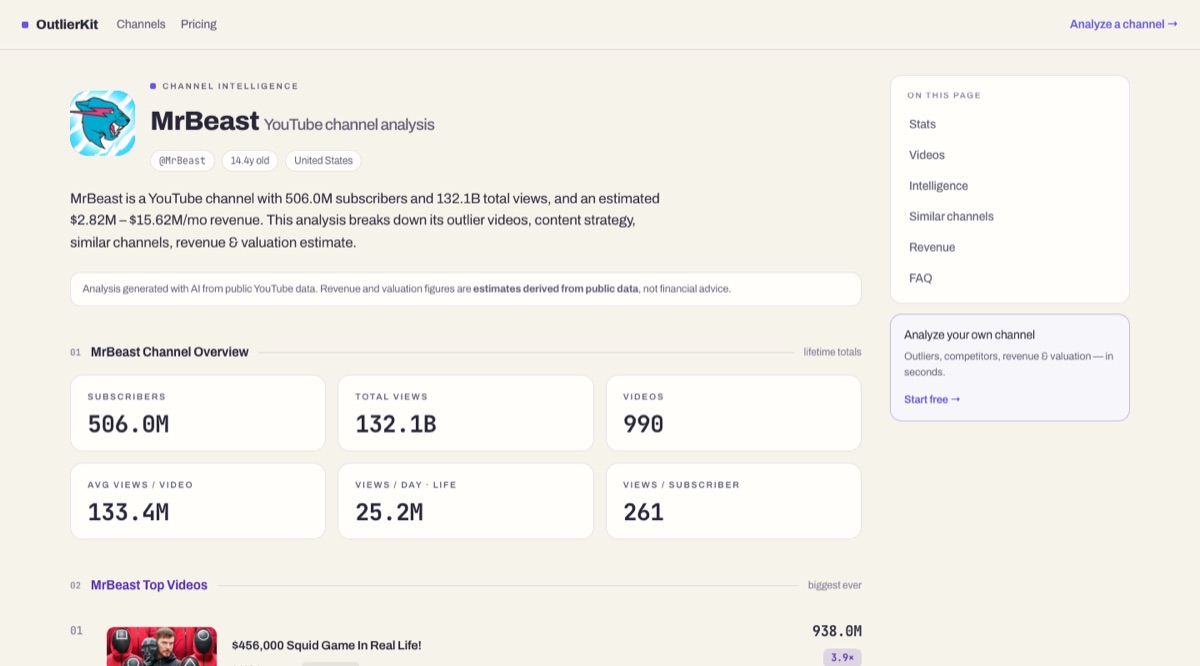Screen dimensions: 1200x666
Task: Click Start free link
Action: [x=932, y=399]
